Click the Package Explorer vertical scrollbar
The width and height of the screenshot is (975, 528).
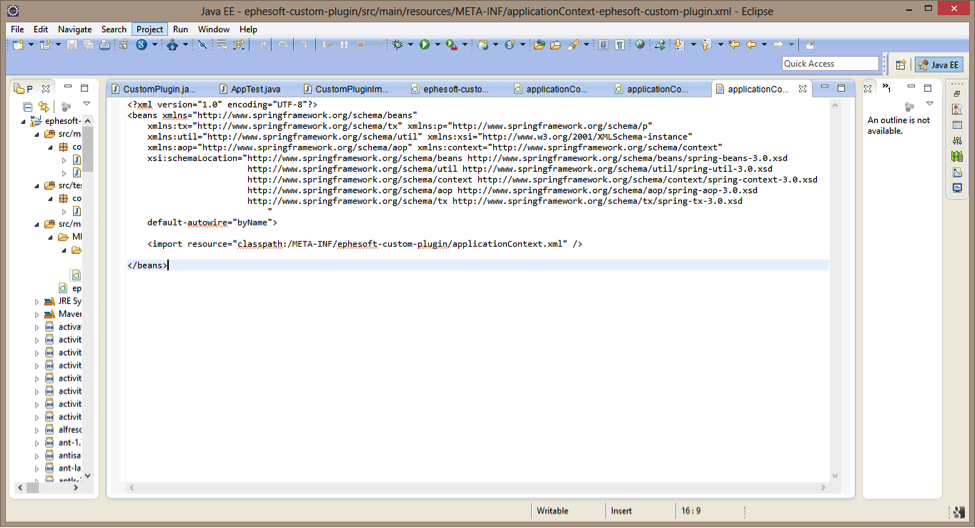[88, 297]
